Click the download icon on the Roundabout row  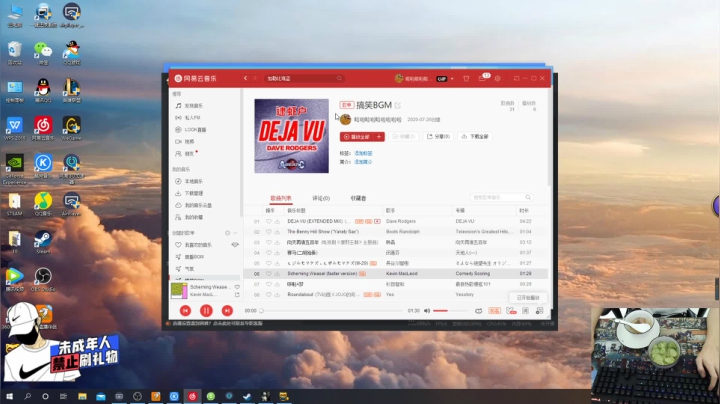click(x=277, y=295)
